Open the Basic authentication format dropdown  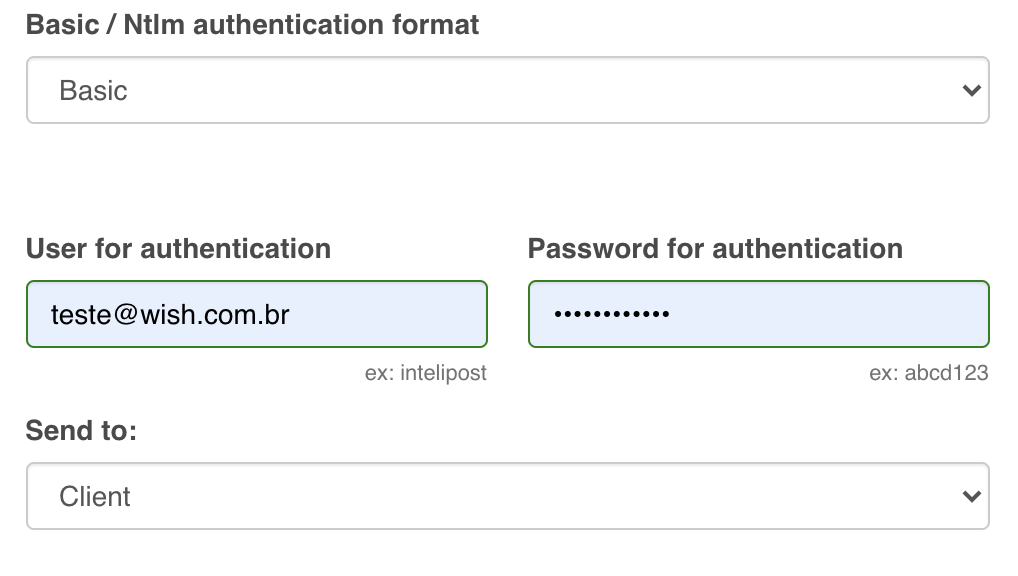(x=507, y=91)
